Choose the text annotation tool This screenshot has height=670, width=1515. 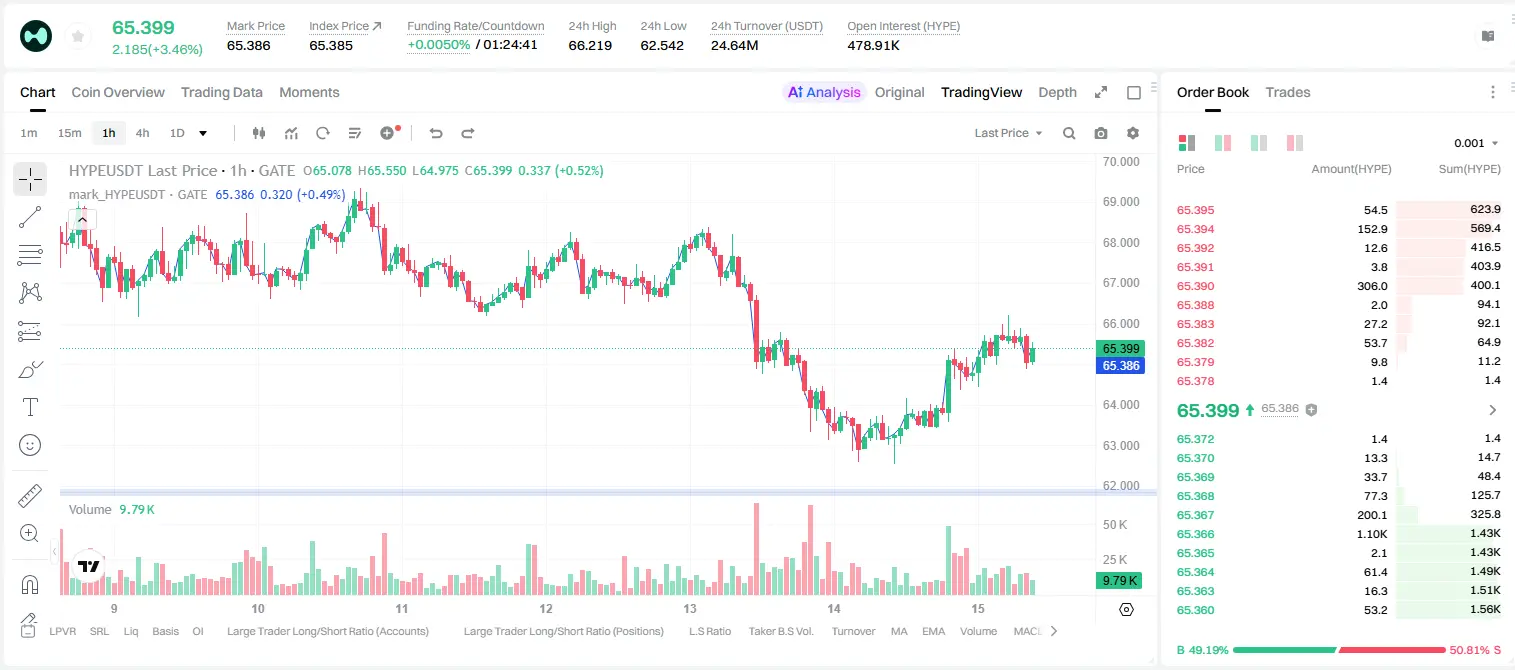pyautogui.click(x=30, y=407)
